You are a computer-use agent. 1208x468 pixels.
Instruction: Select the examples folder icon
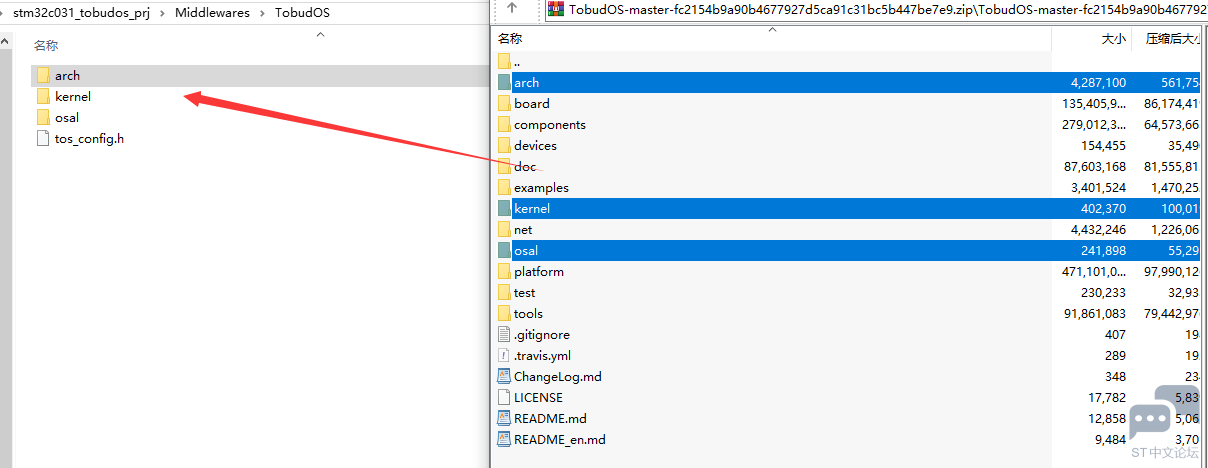click(x=504, y=187)
